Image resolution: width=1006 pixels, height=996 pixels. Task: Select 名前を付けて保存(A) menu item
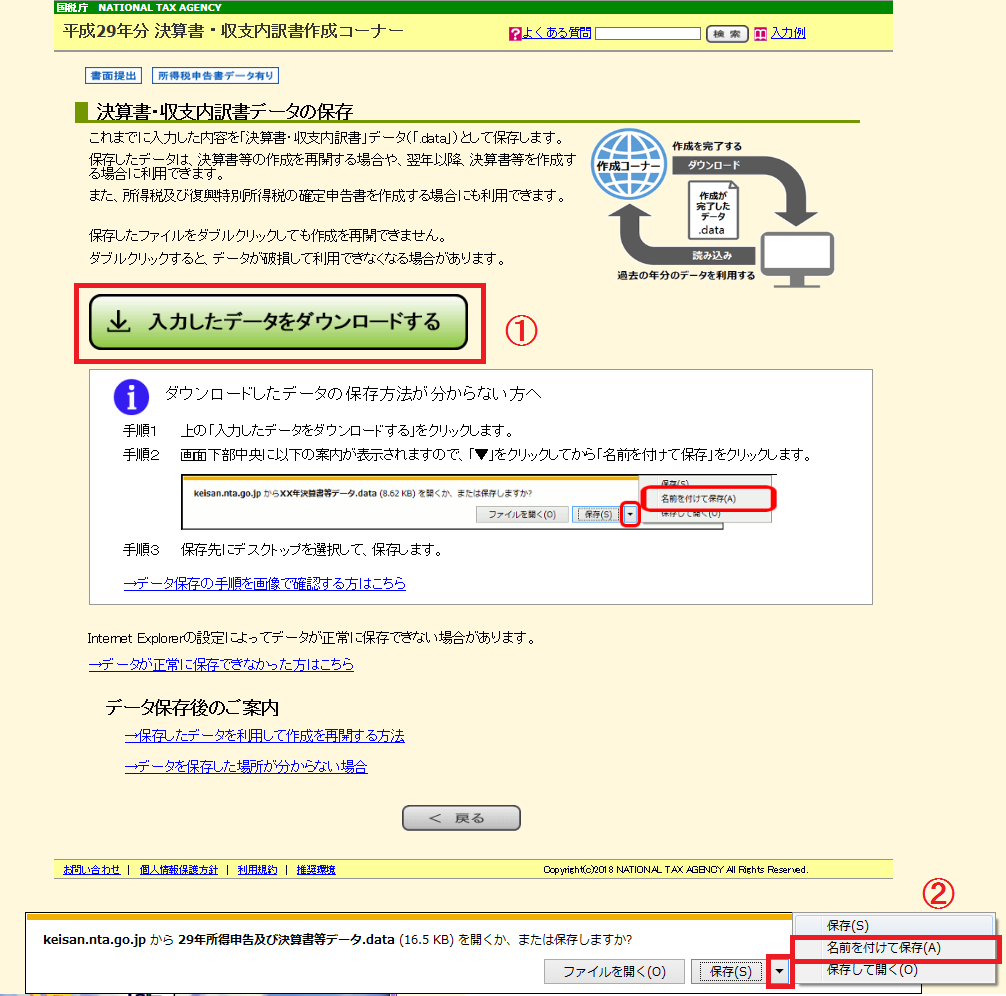coord(894,948)
